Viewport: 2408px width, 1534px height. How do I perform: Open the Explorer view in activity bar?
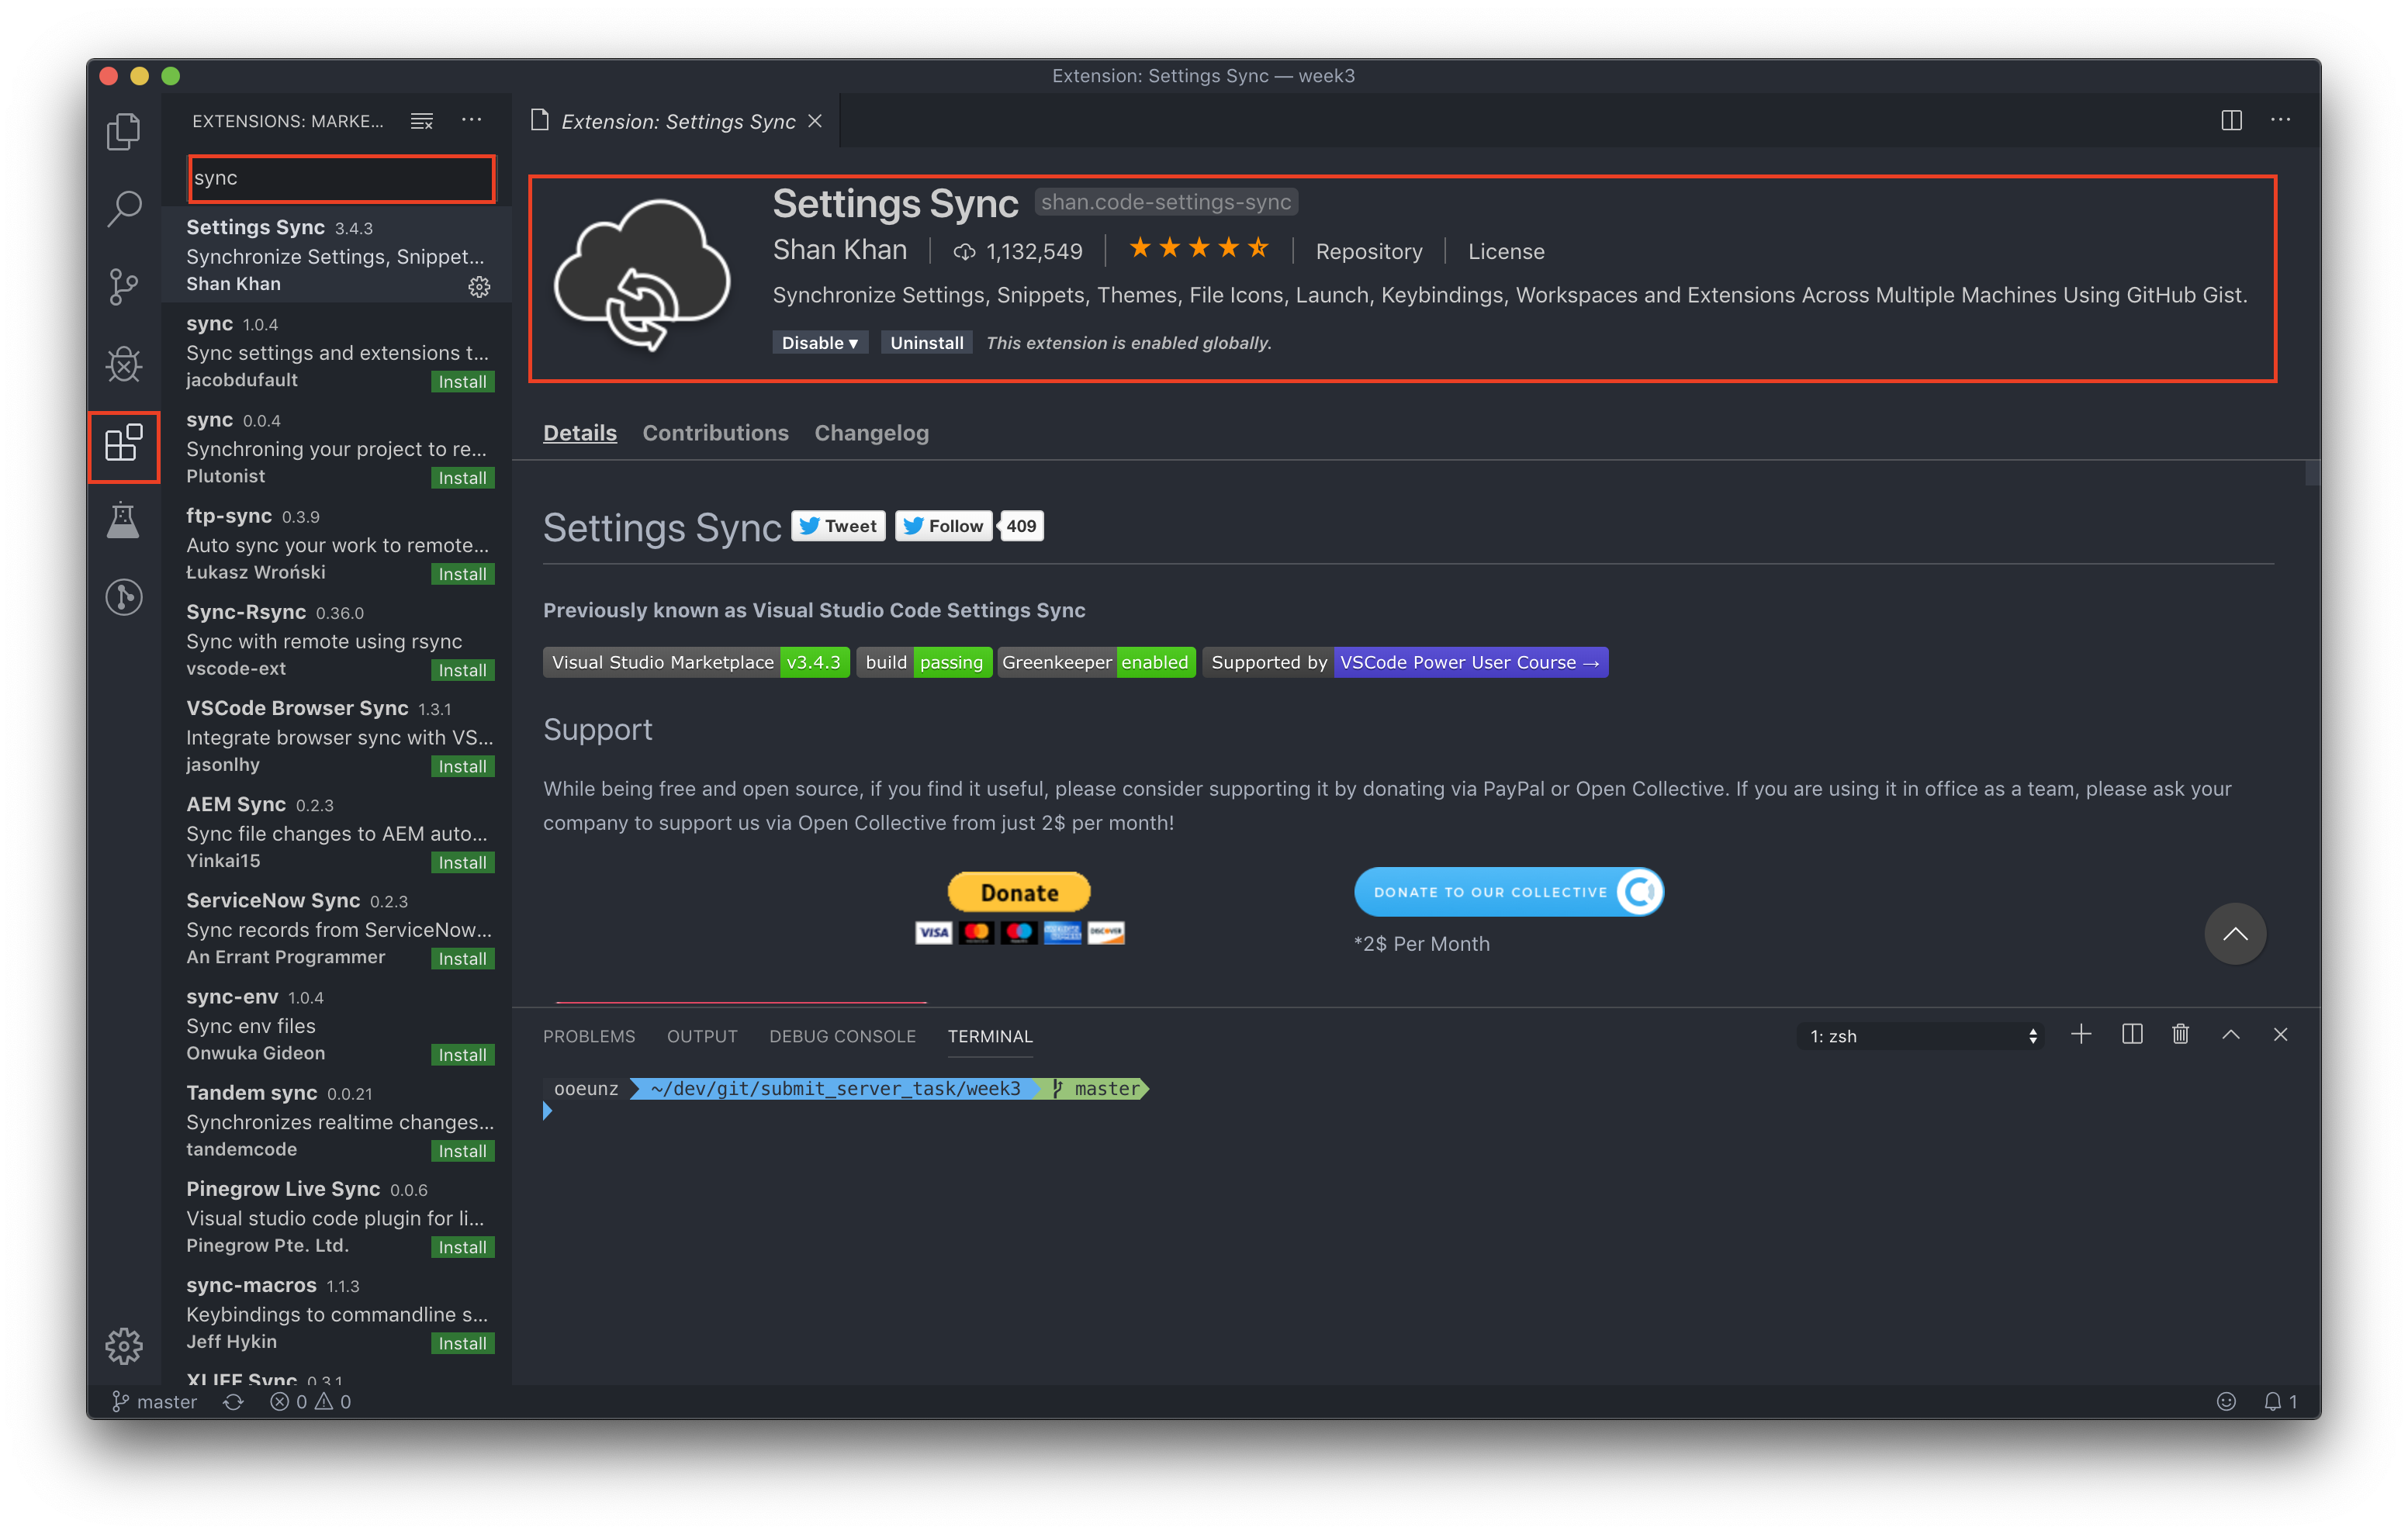click(x=123, y=131)
